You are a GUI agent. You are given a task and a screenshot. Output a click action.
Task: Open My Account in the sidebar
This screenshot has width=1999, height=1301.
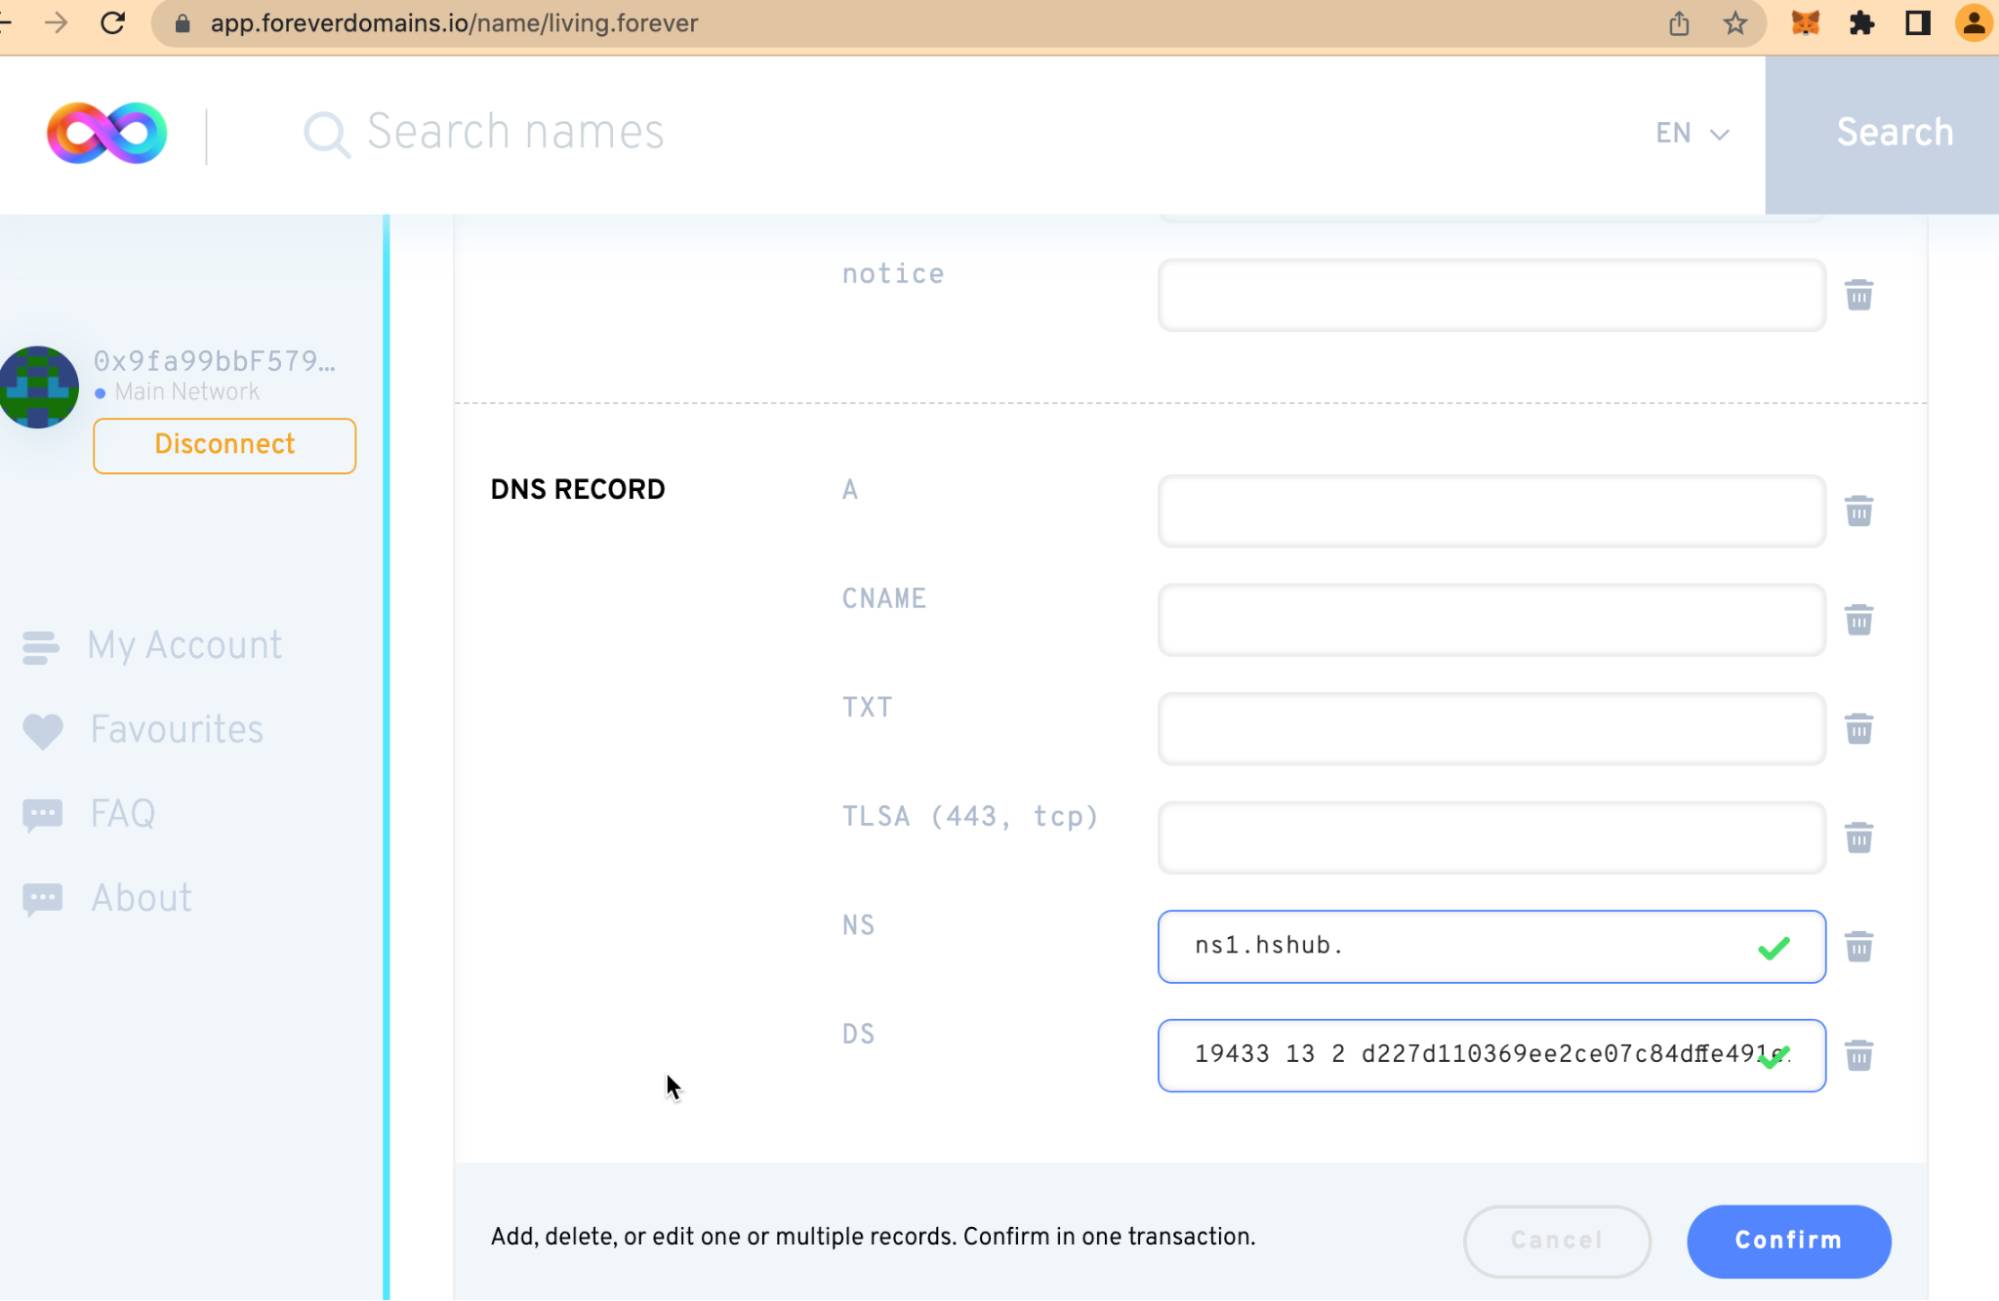184,646
